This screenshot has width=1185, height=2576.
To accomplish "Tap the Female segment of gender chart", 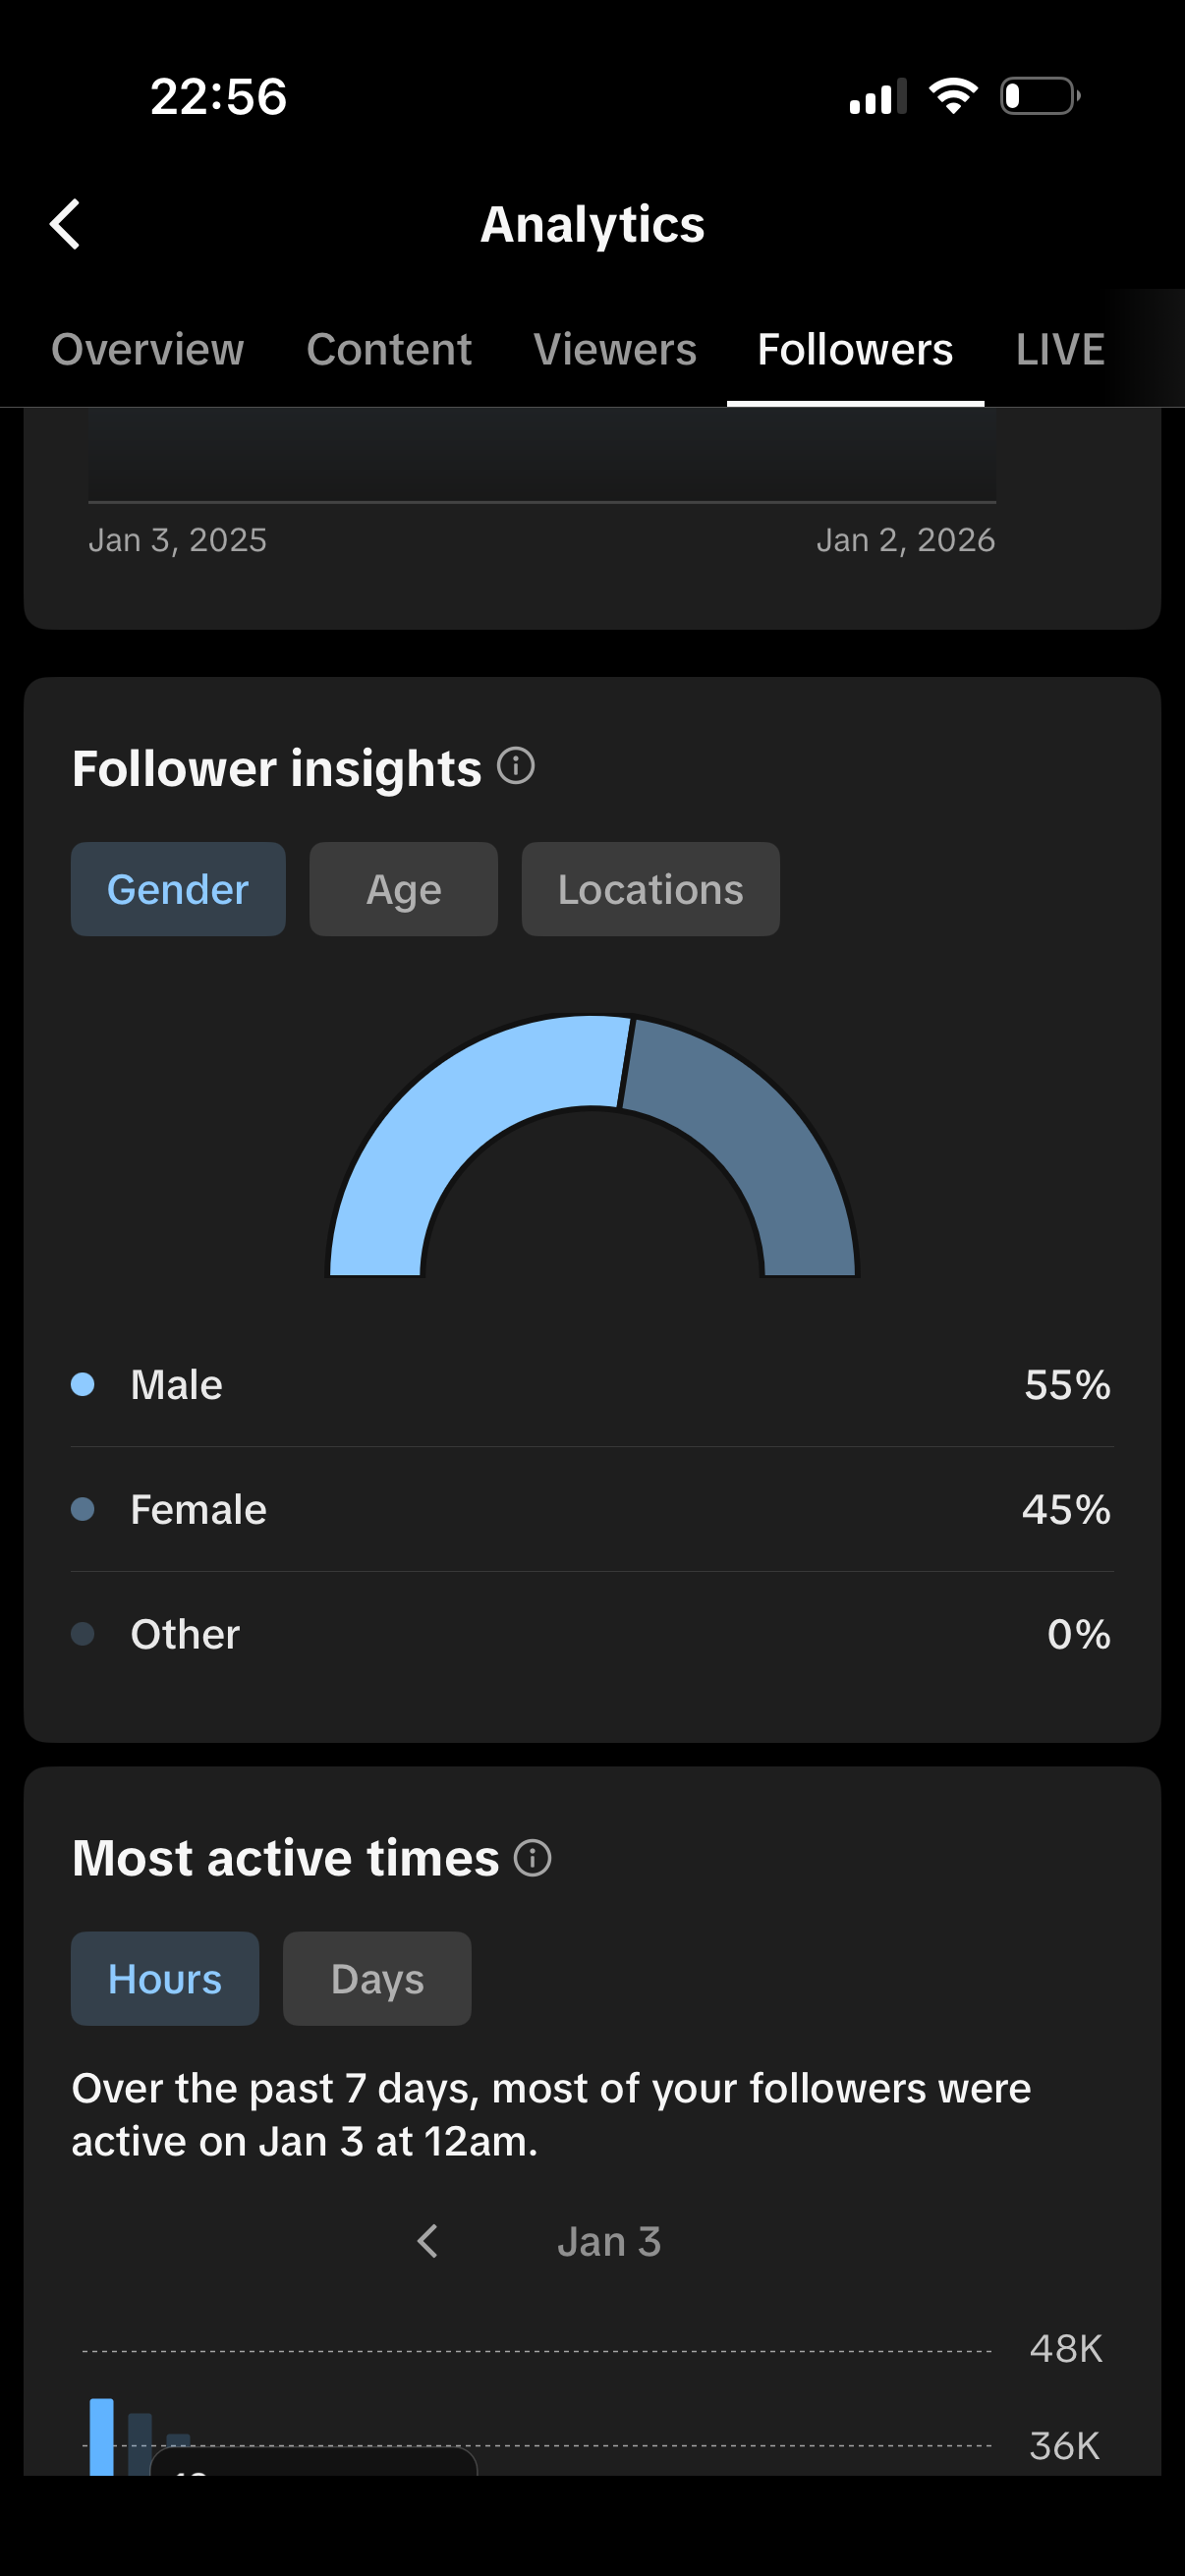I will [760, 1130].
